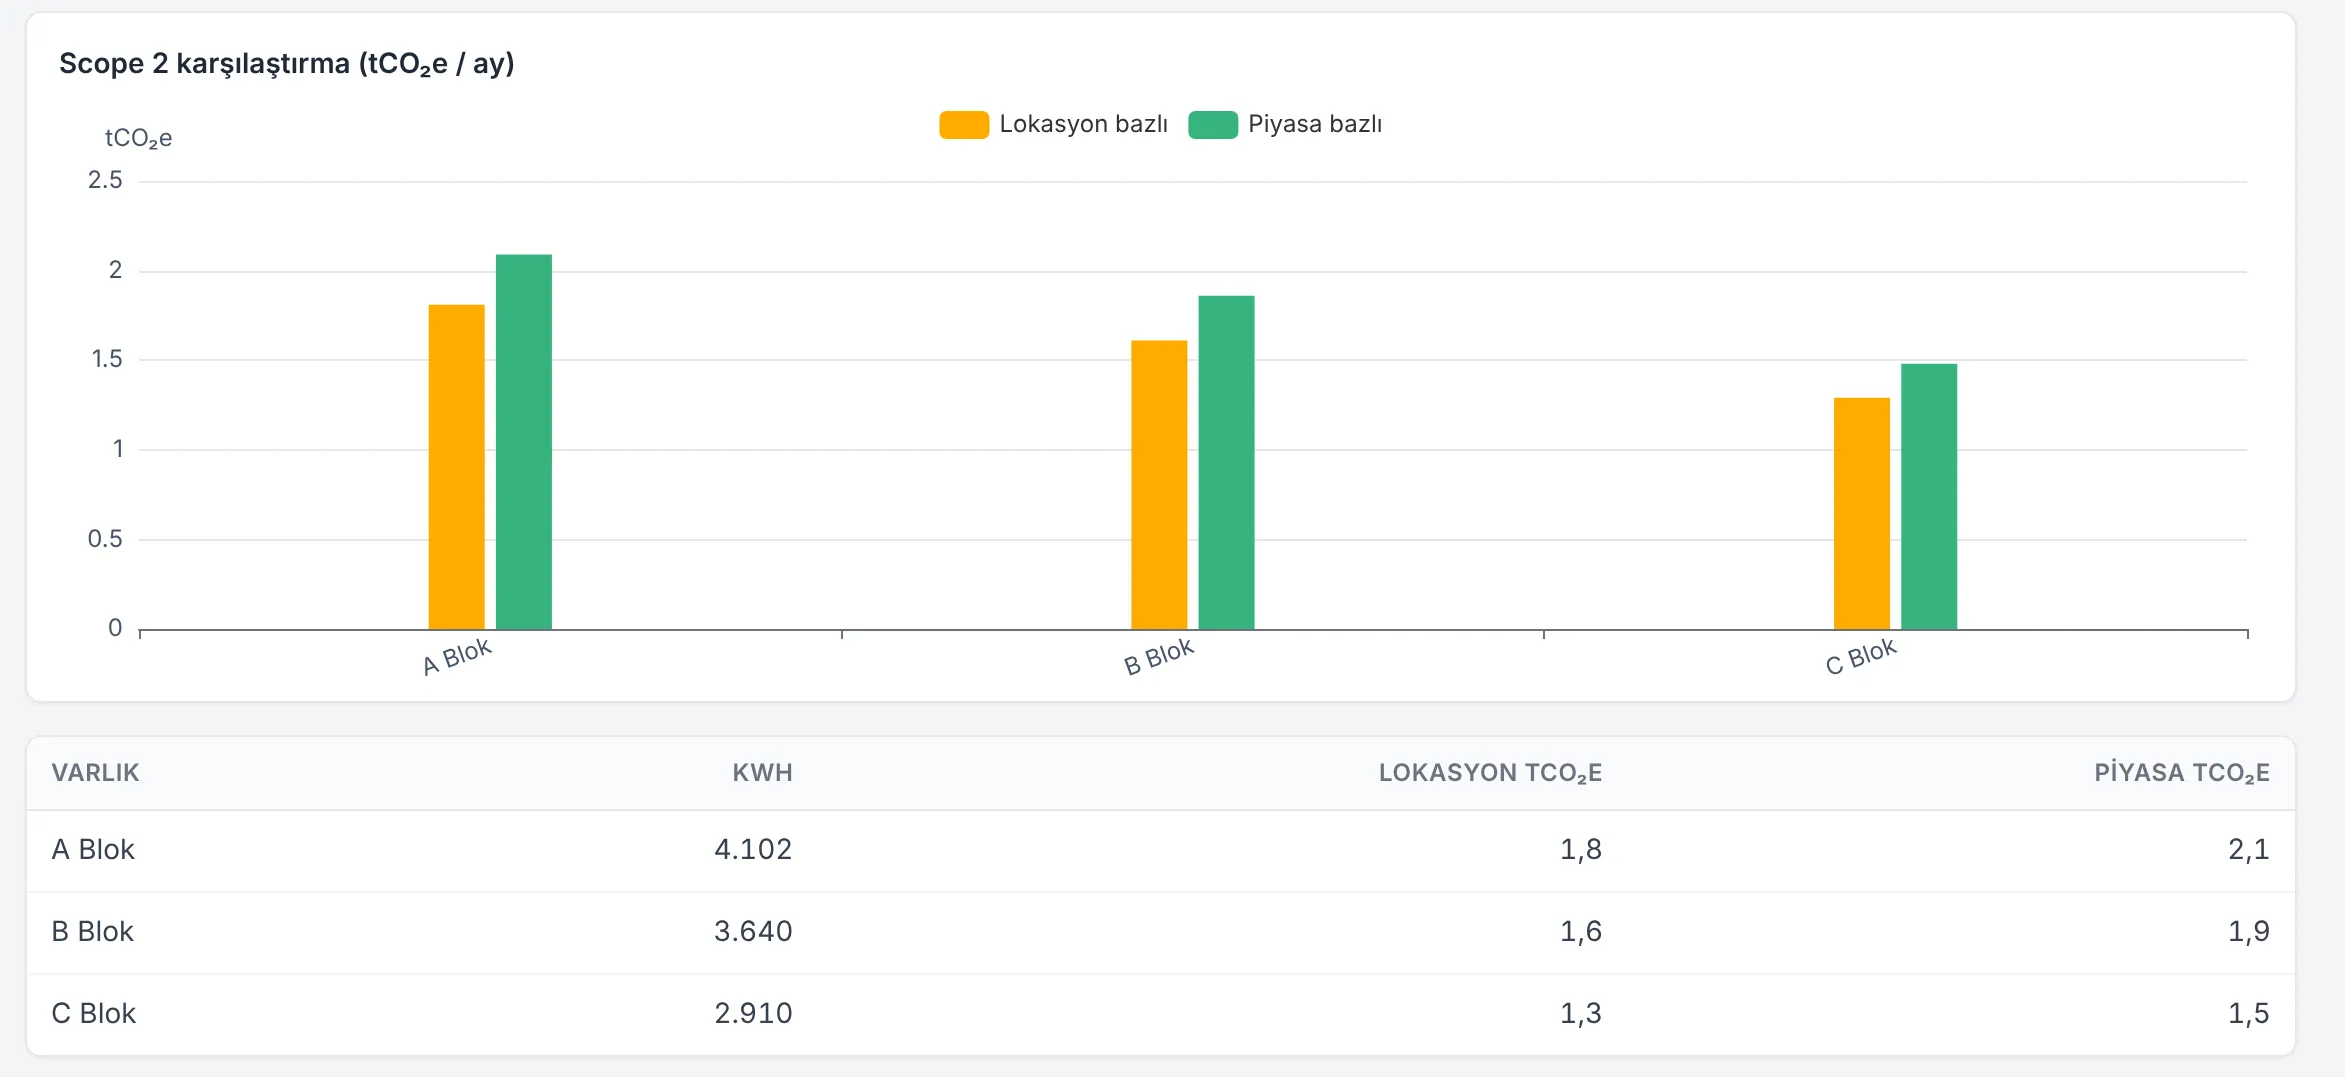
Task: Select the C Blok table row name
Action: (x=93, y=1014)
